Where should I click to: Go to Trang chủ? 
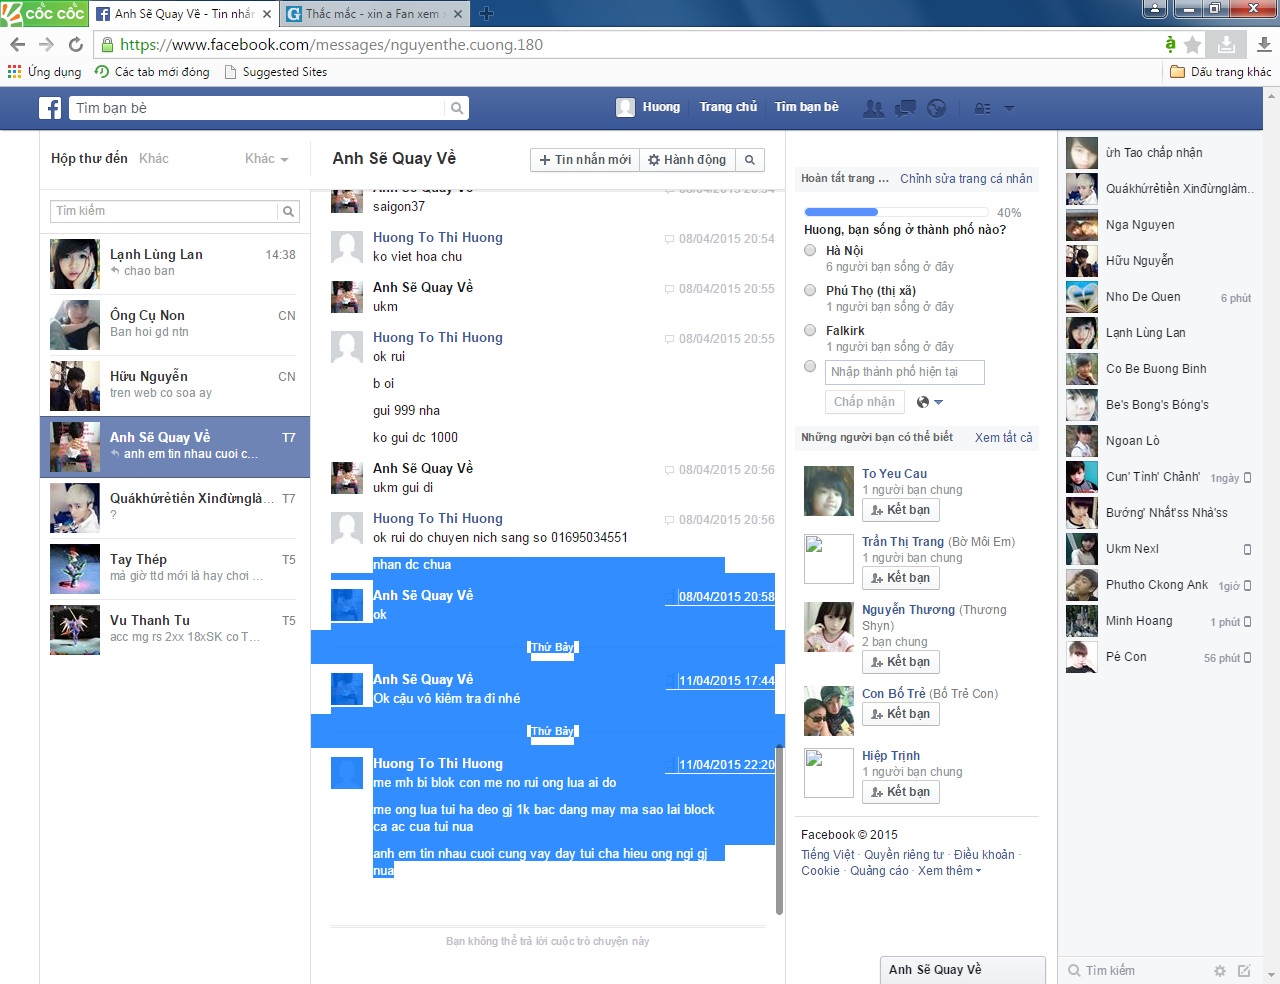[x=728, y=107]
